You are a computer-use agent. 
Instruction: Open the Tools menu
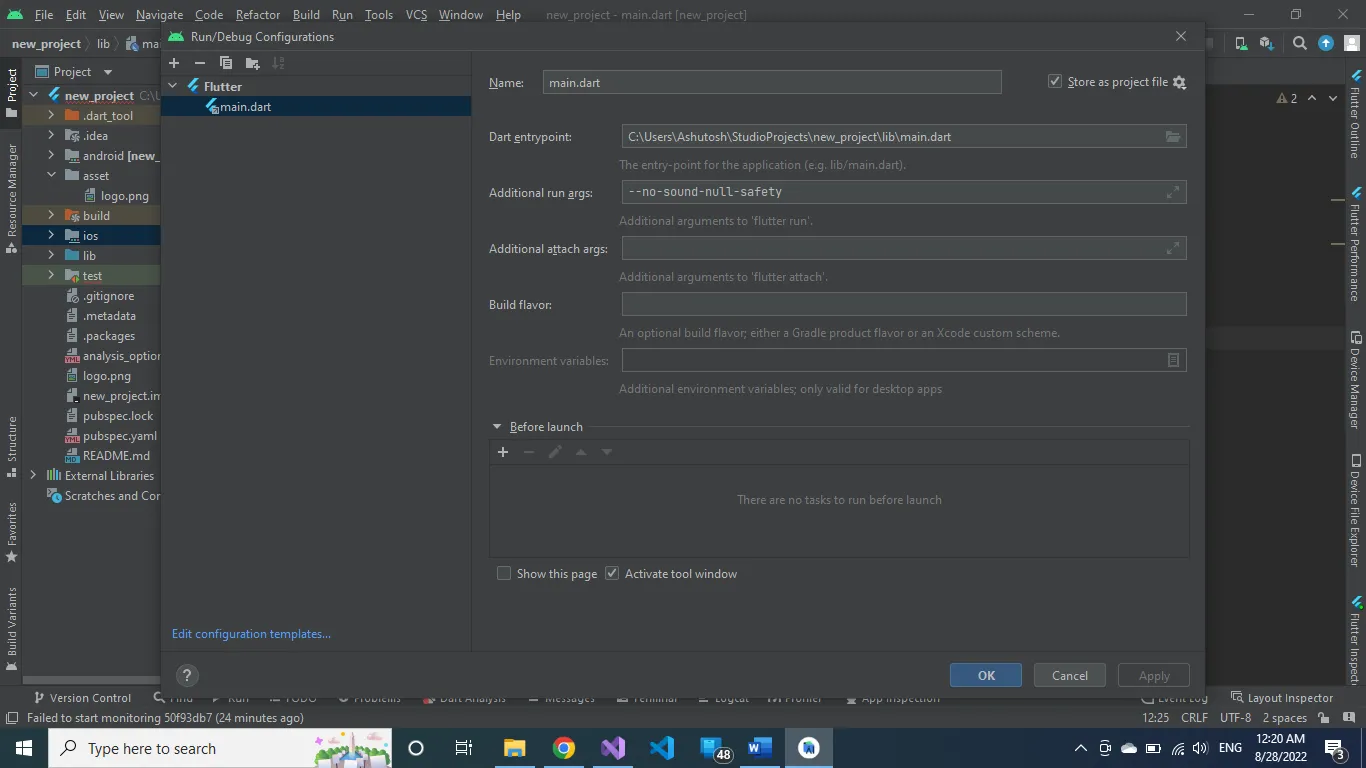(379, 15)
